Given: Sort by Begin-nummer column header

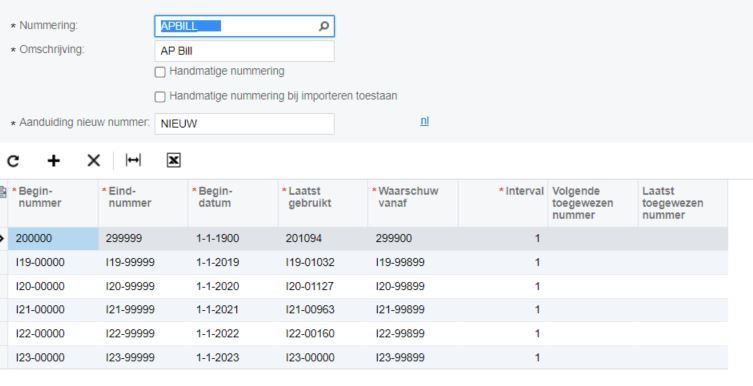Looking at the screenshot, I should pyautogui.click(x=53, y=204).
